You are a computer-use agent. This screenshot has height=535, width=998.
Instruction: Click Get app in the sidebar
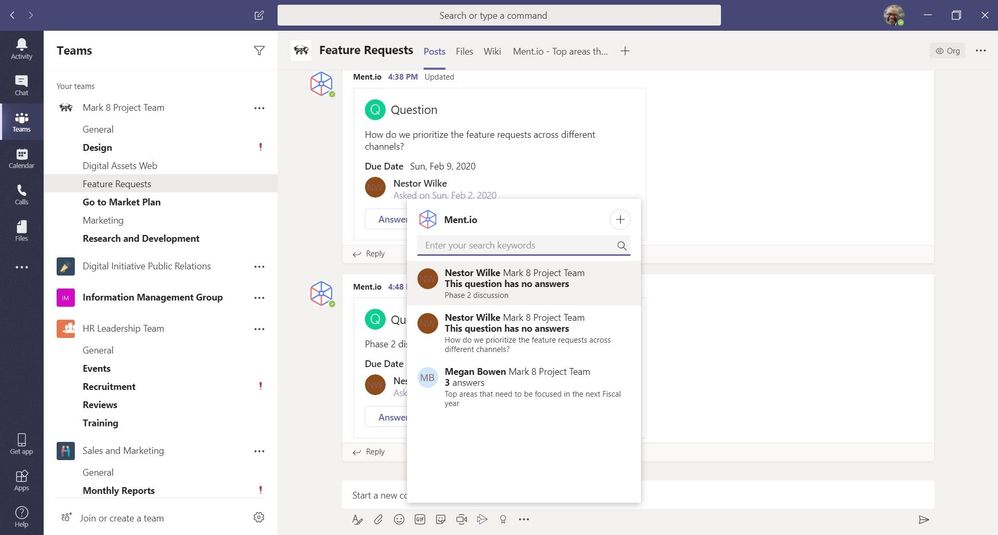(x=22, y=443)
